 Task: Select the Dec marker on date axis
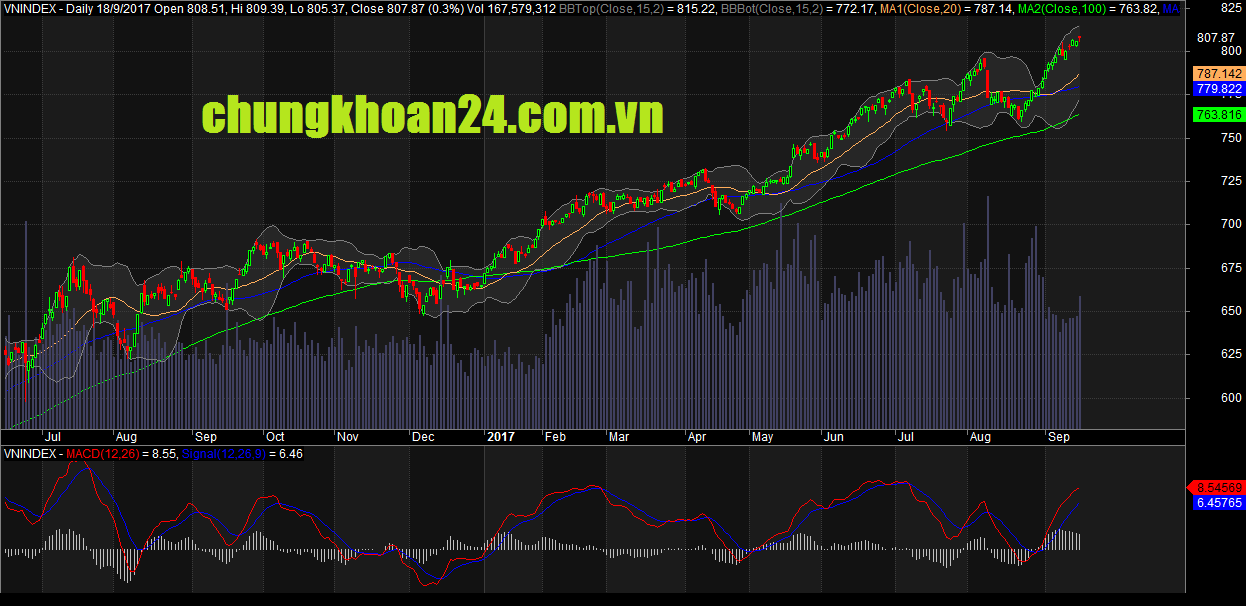coord(422,437)
